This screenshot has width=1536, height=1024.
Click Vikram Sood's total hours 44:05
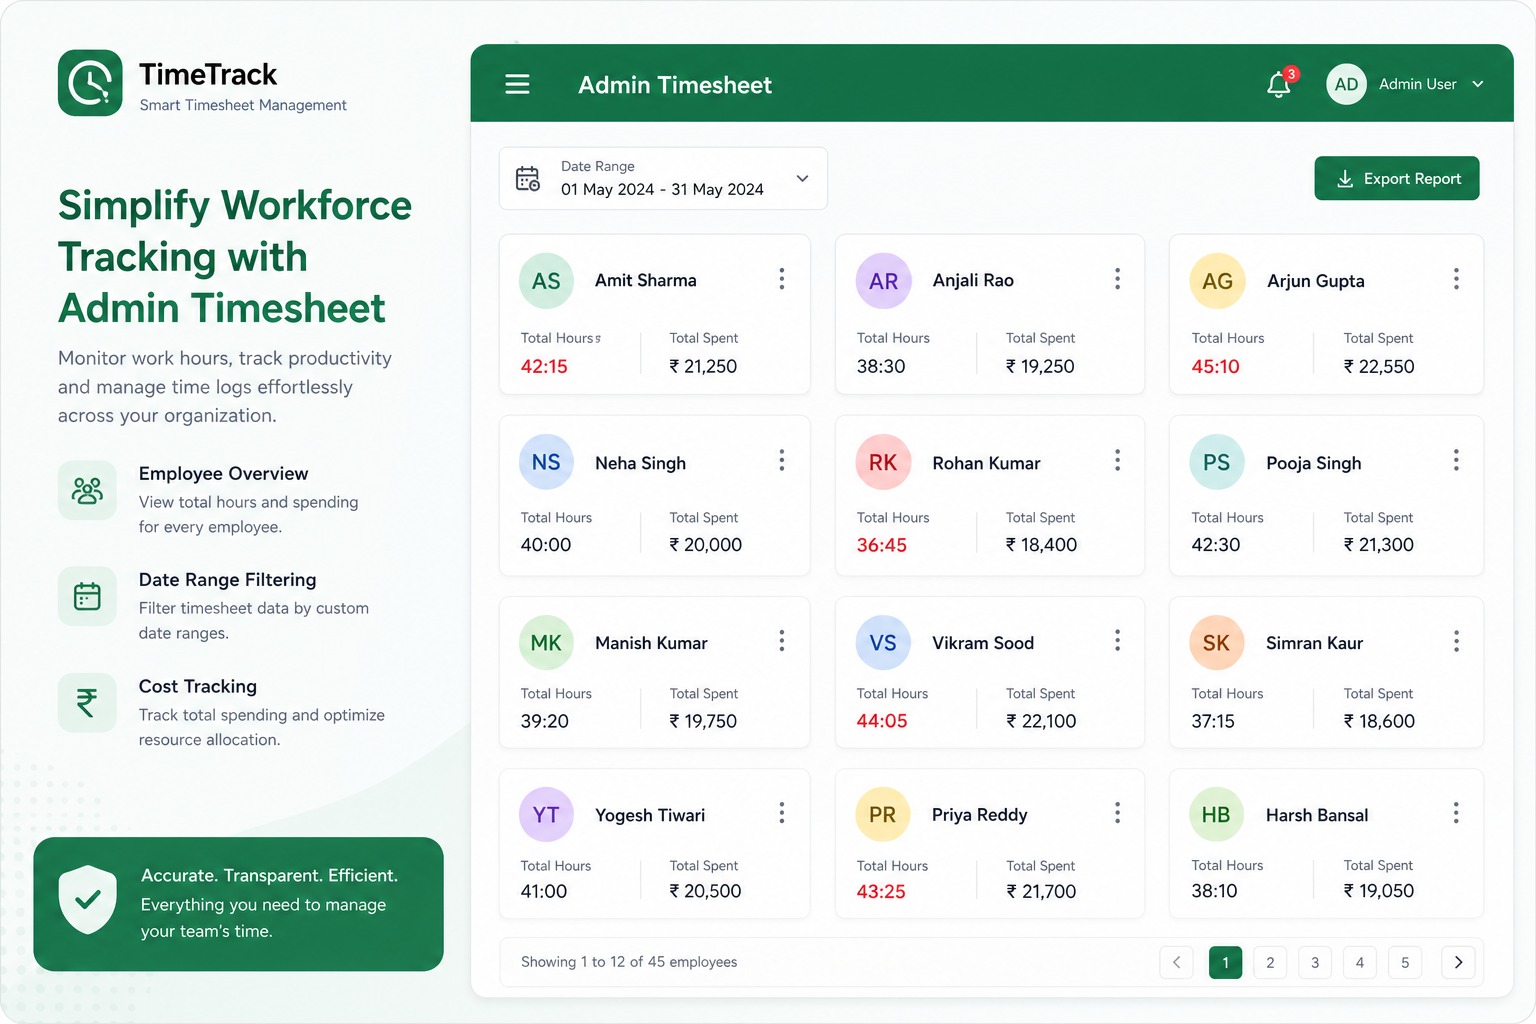click(882, 721)
